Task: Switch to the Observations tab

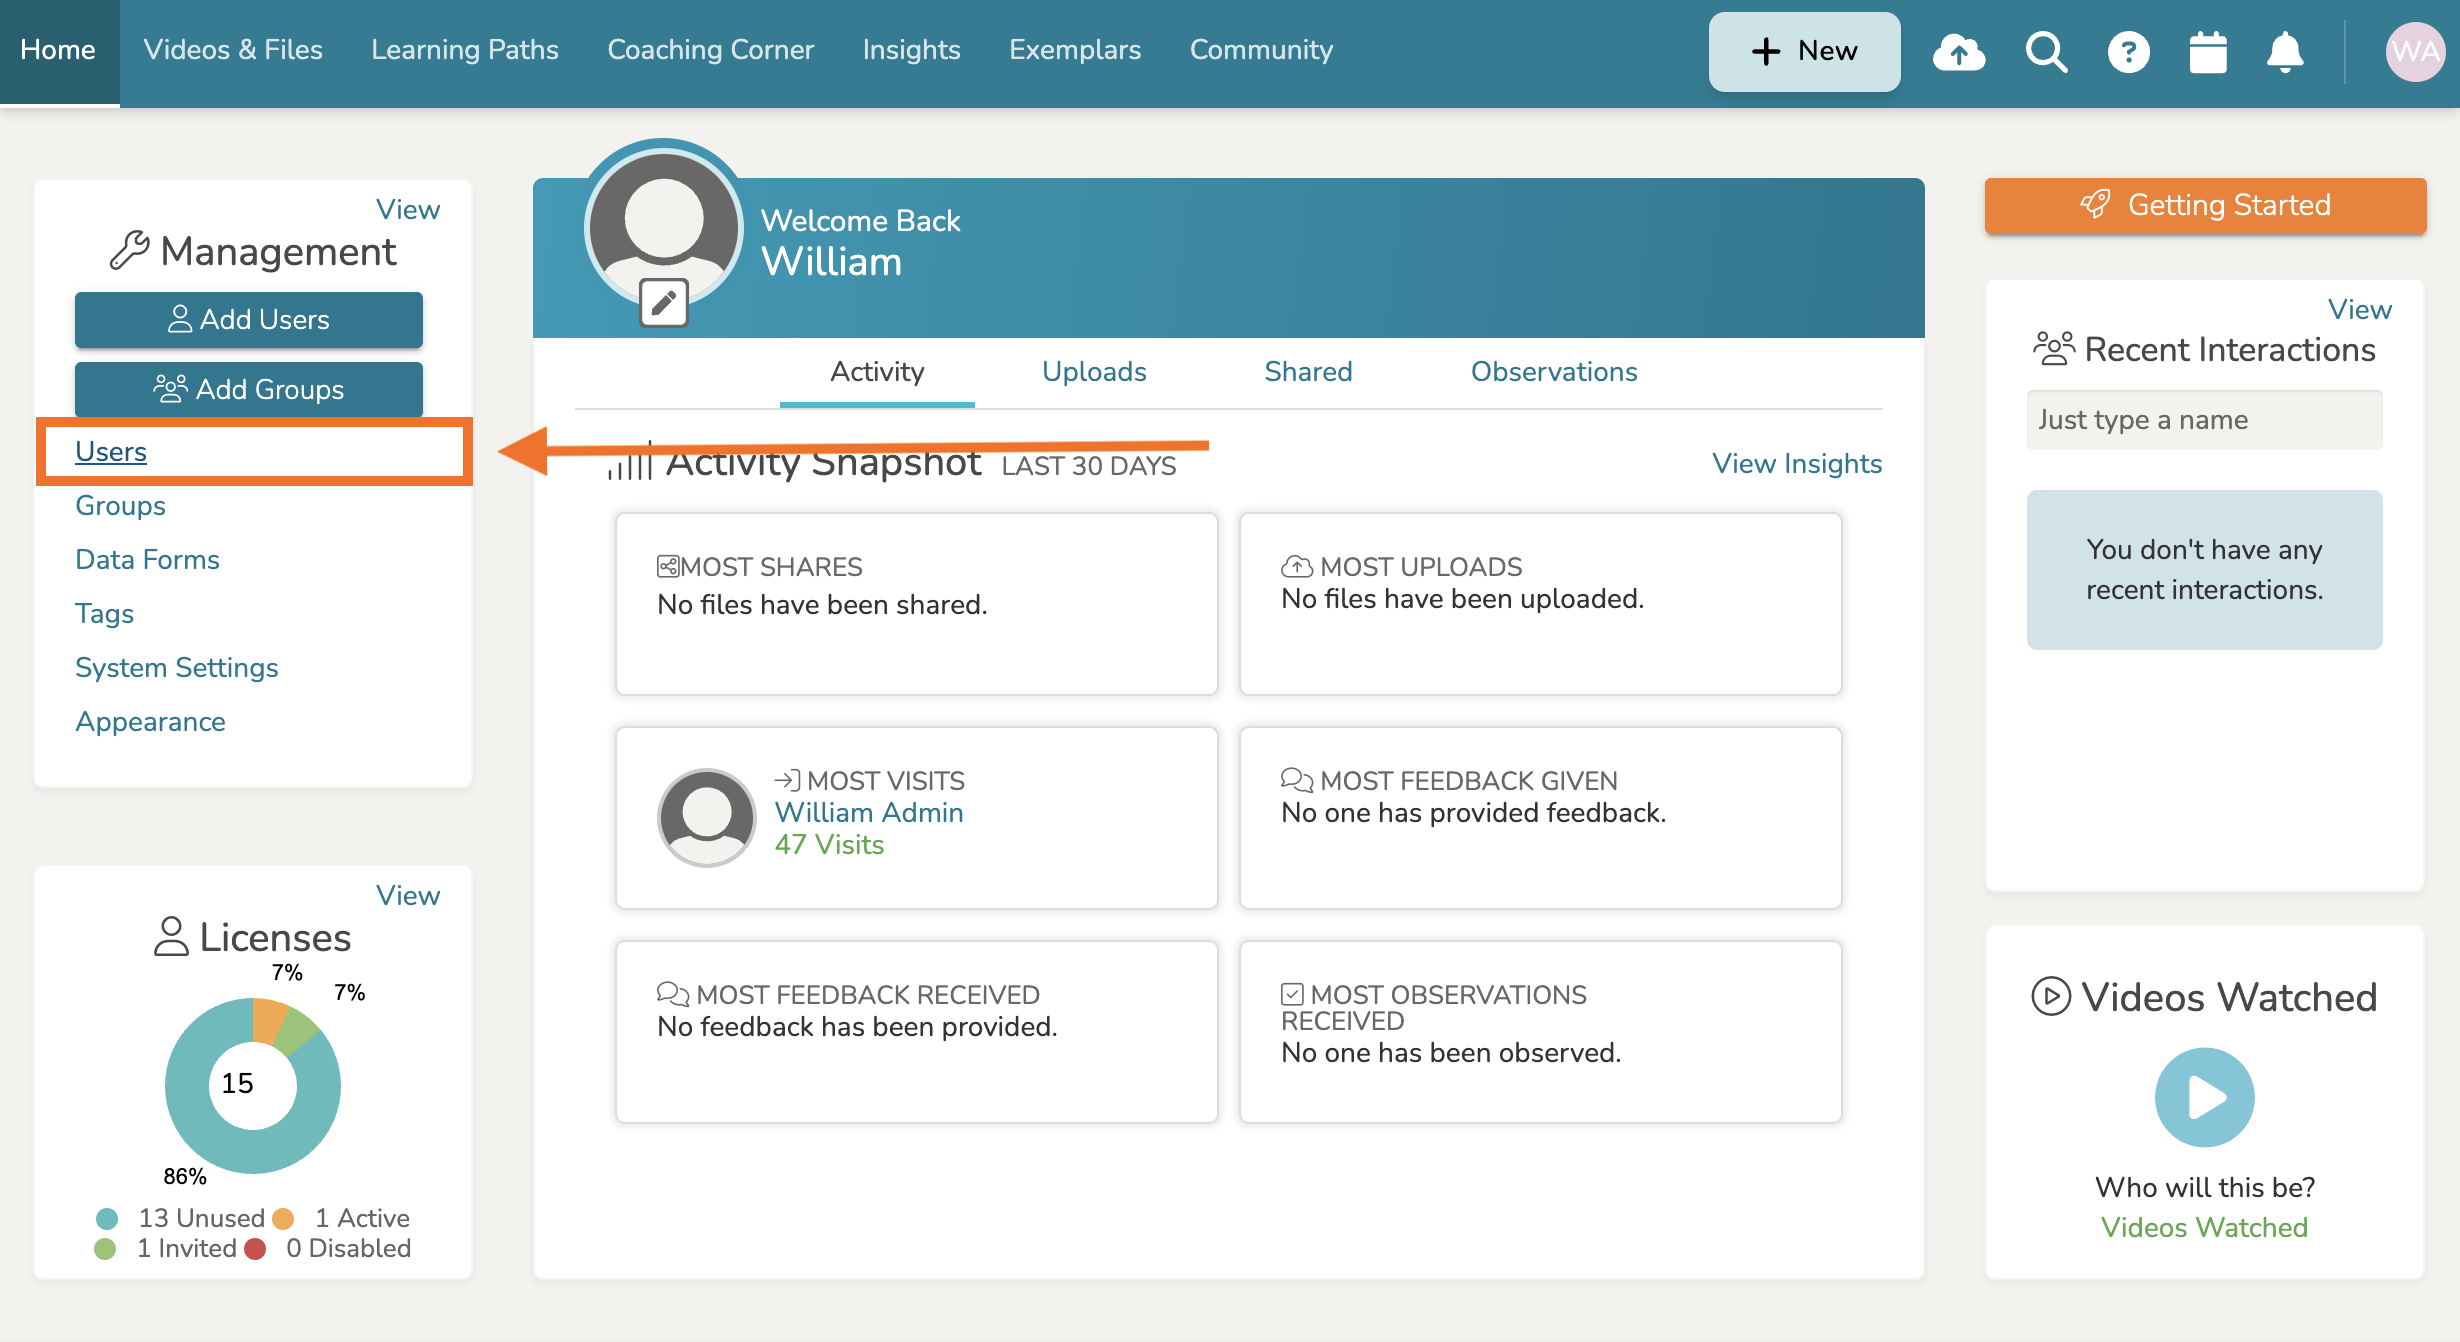Action: coord(1553,372)
